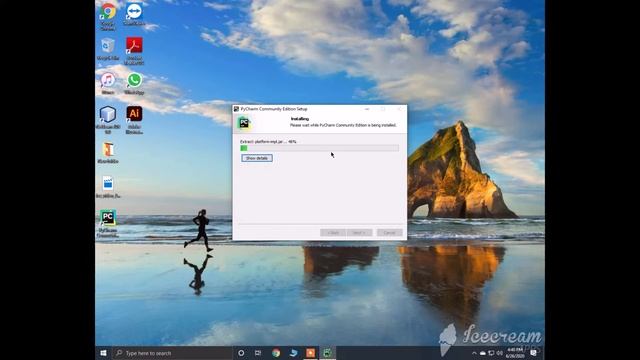Click the greyed-out Next button in Setup

[359, 233]
